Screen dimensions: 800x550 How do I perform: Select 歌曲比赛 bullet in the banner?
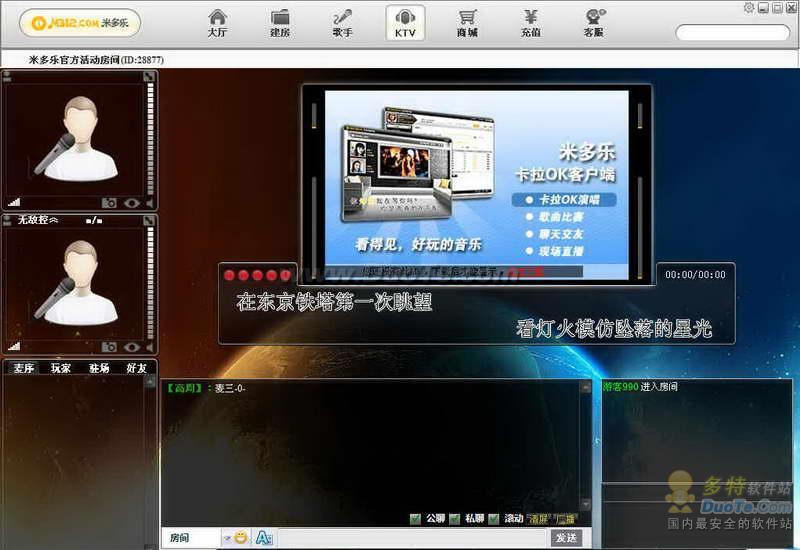click(555, 217)
